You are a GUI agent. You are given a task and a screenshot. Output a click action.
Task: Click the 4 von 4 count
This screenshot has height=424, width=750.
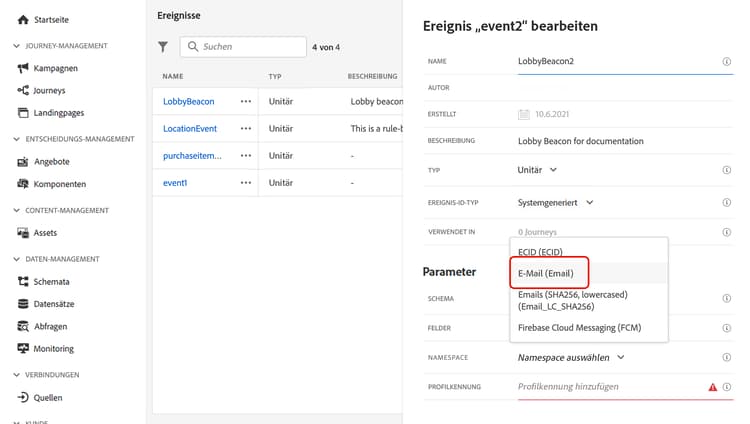pyautogui.click(x=326, y=47)
